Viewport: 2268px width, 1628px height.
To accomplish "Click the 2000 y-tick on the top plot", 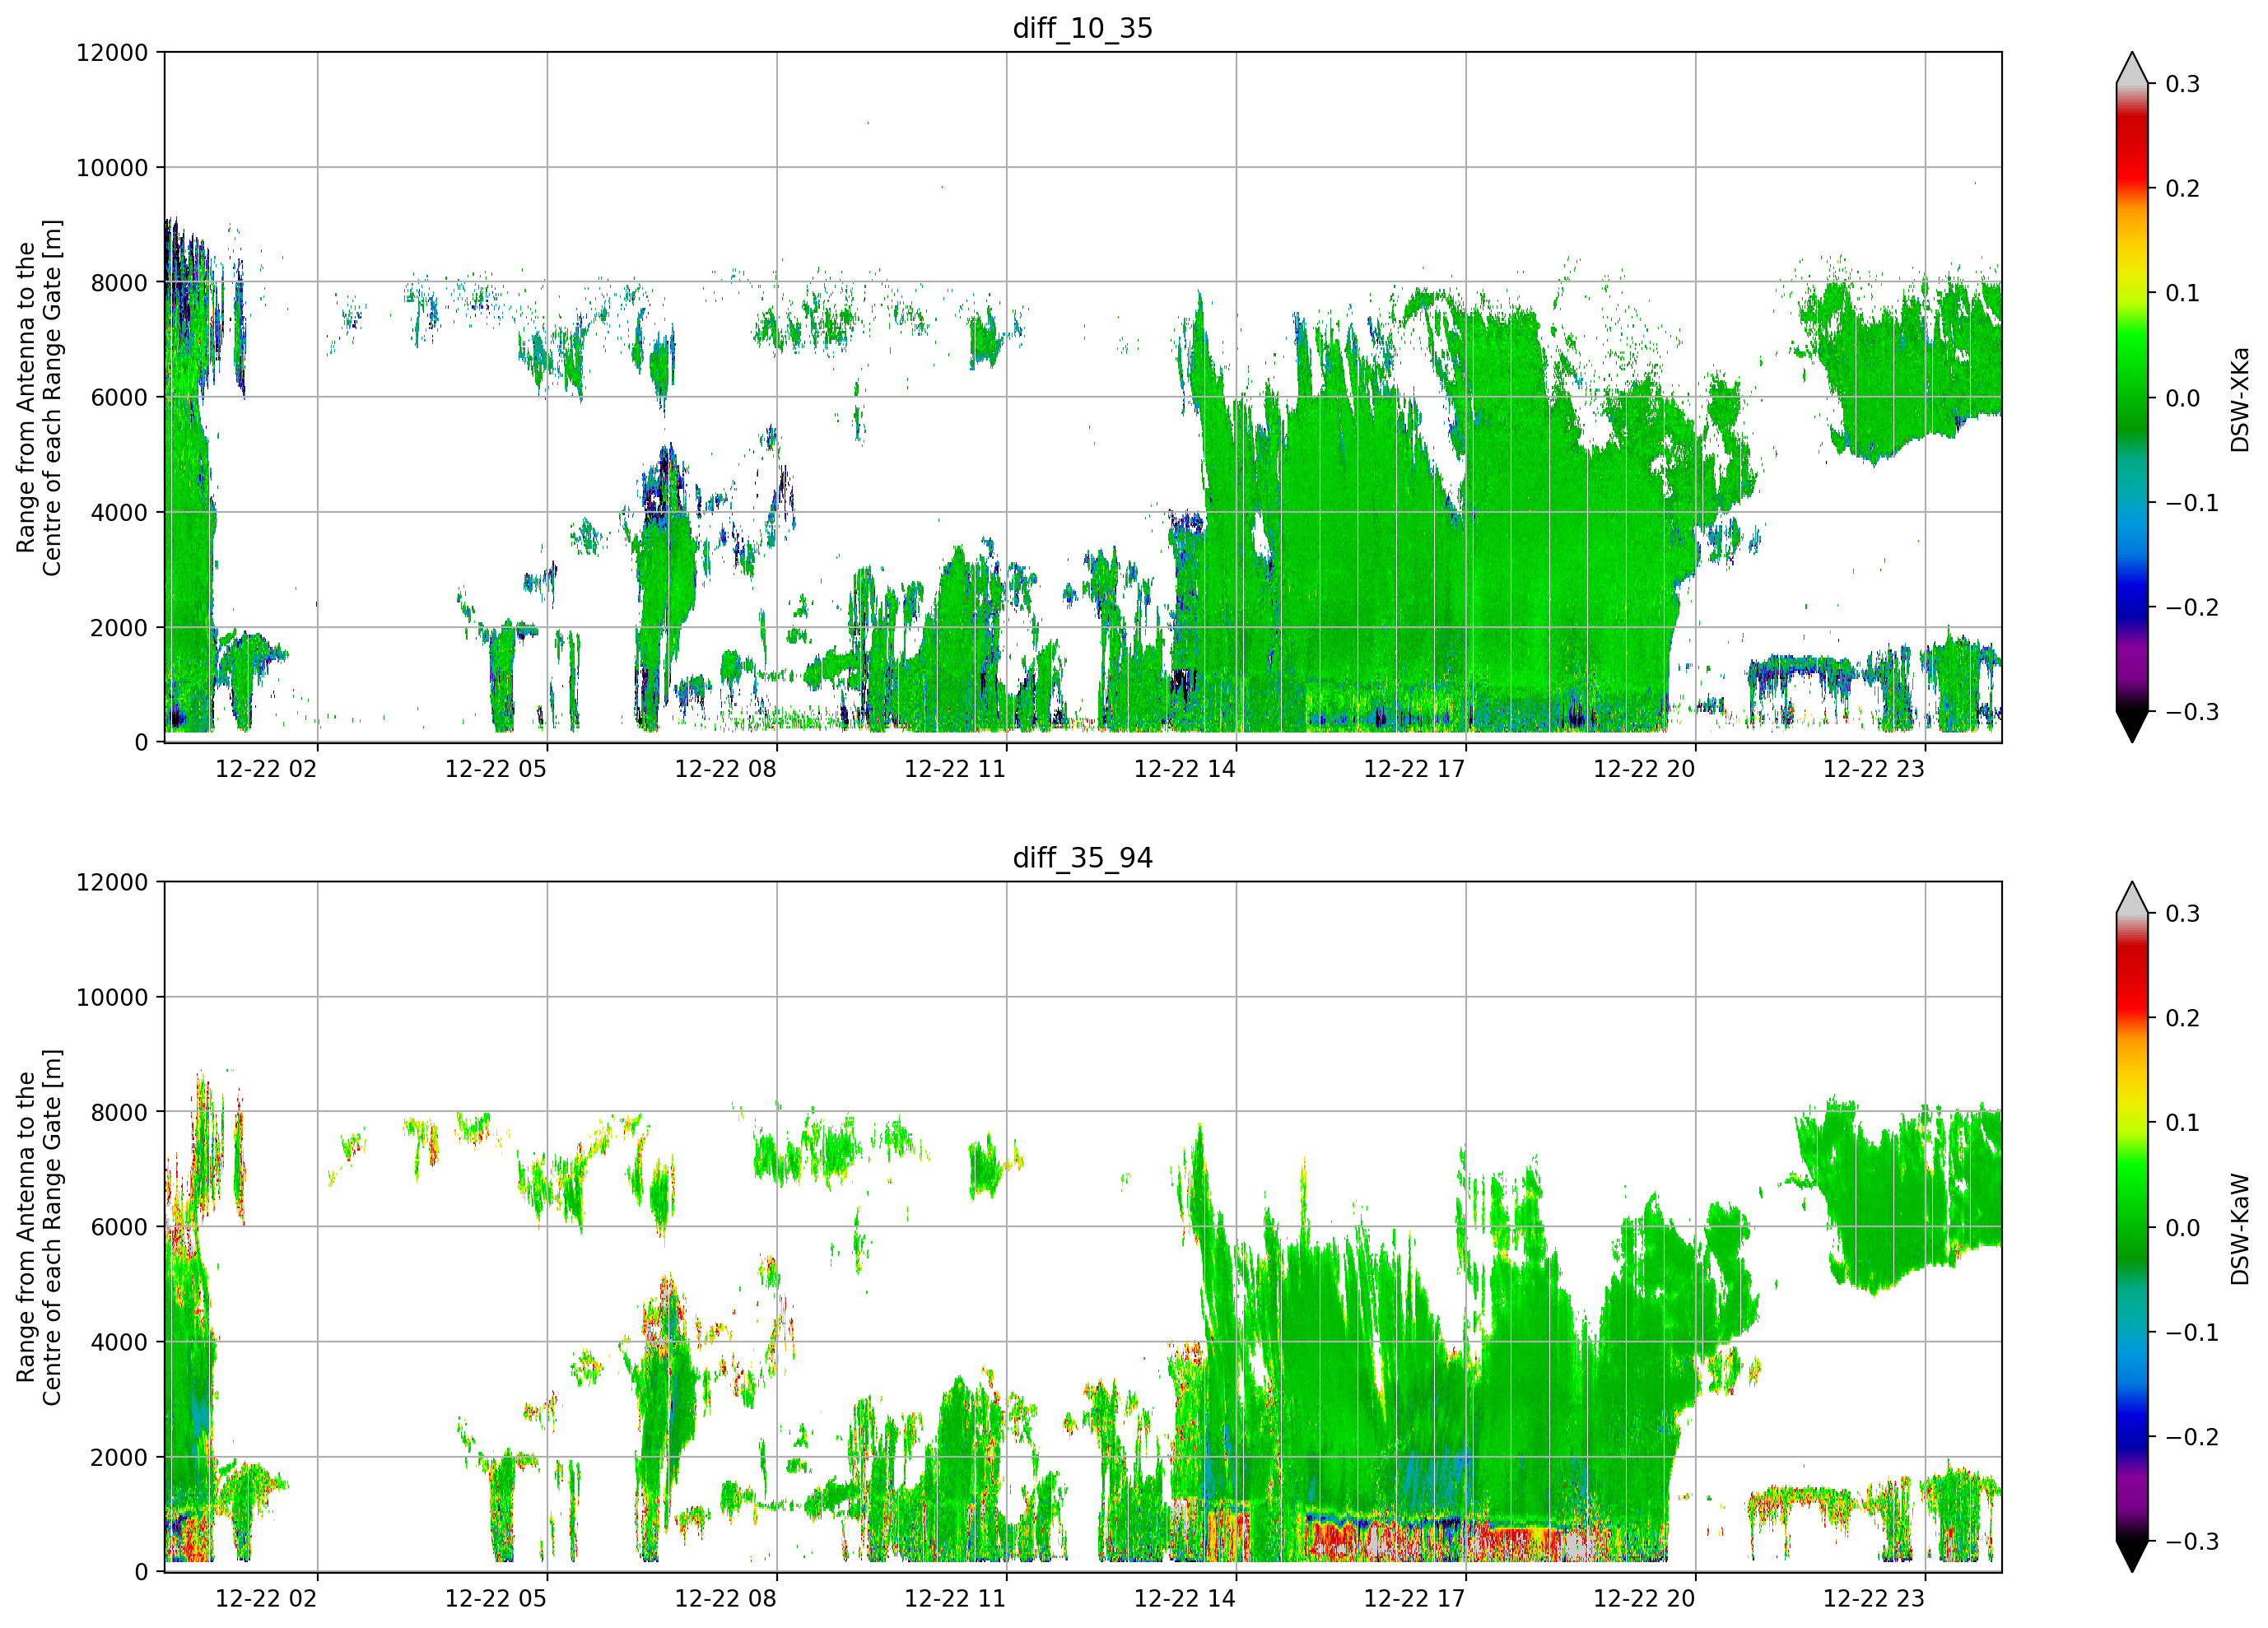I will [x=119, y=628].
